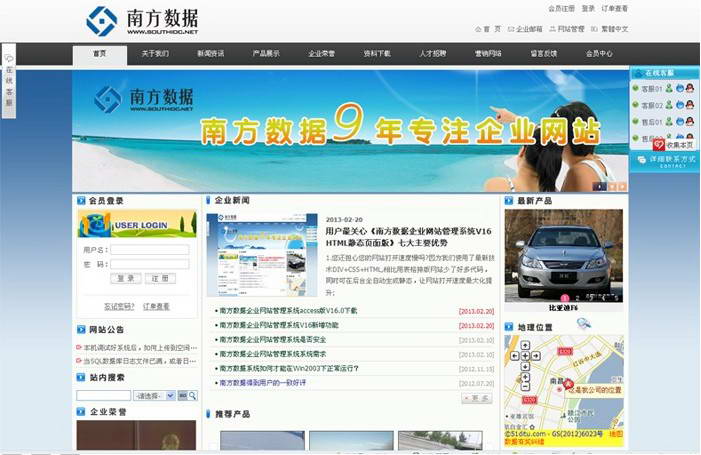The height and width of the screenshot is (455, 701).
Task: Click the 比亚迪F6 product name caption
Action: click(563, 308)
